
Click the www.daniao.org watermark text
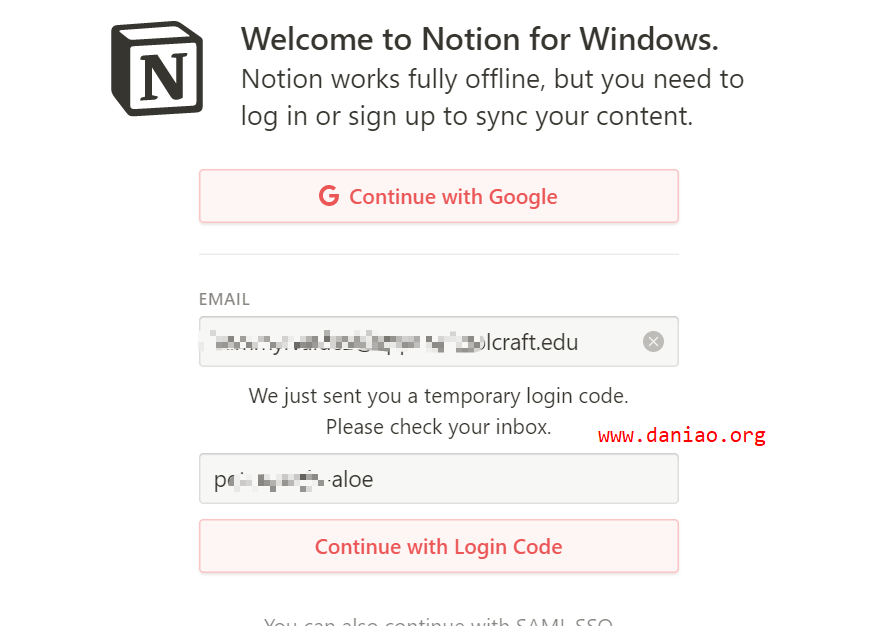point(682,435)
